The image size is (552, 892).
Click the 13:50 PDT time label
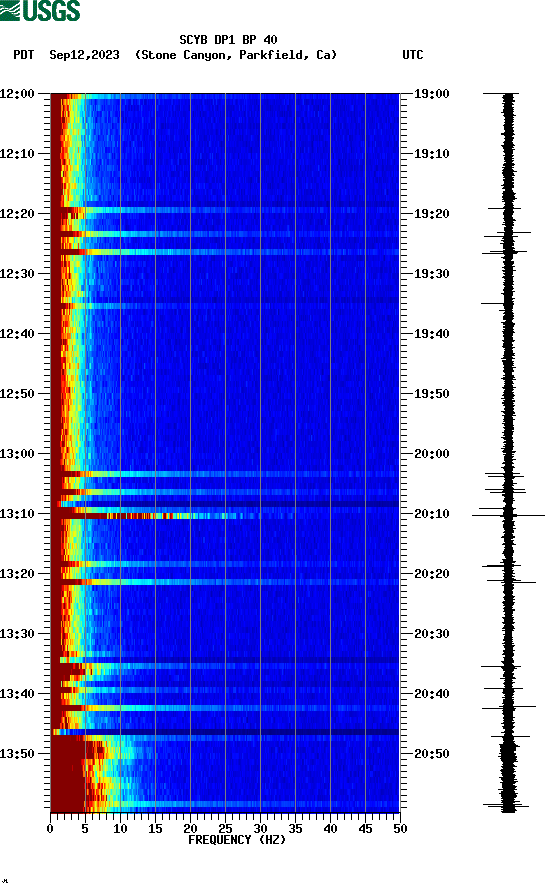pos(17,754)
